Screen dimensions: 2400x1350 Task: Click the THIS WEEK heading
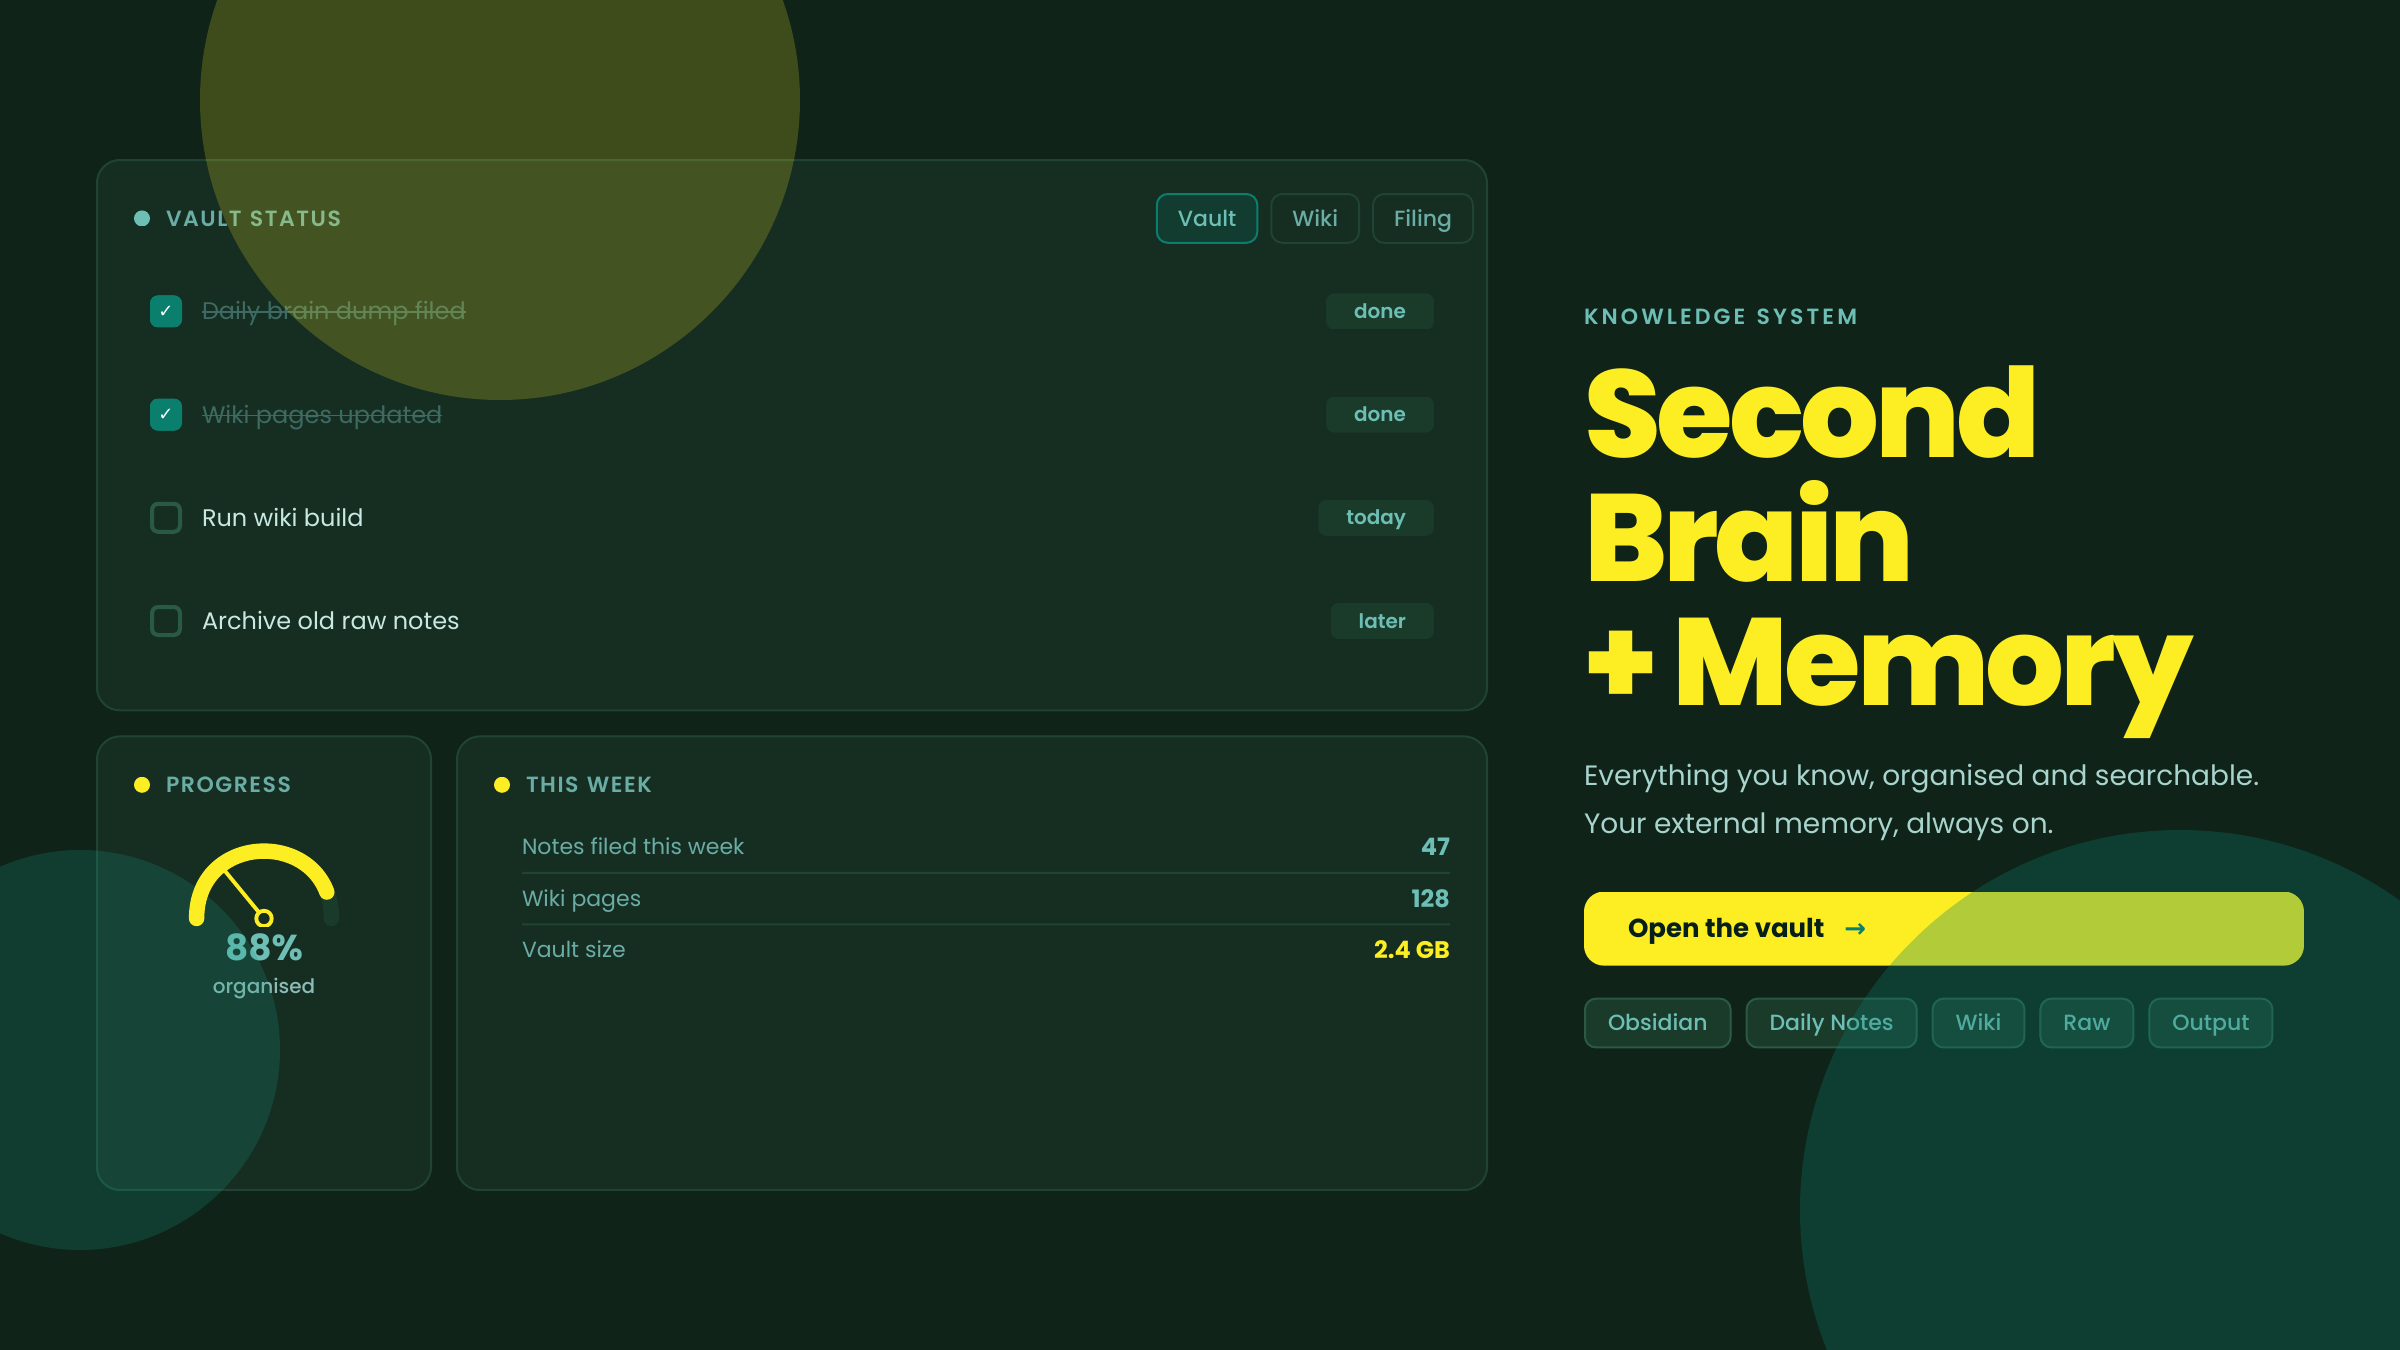click(x=588, y=785)
